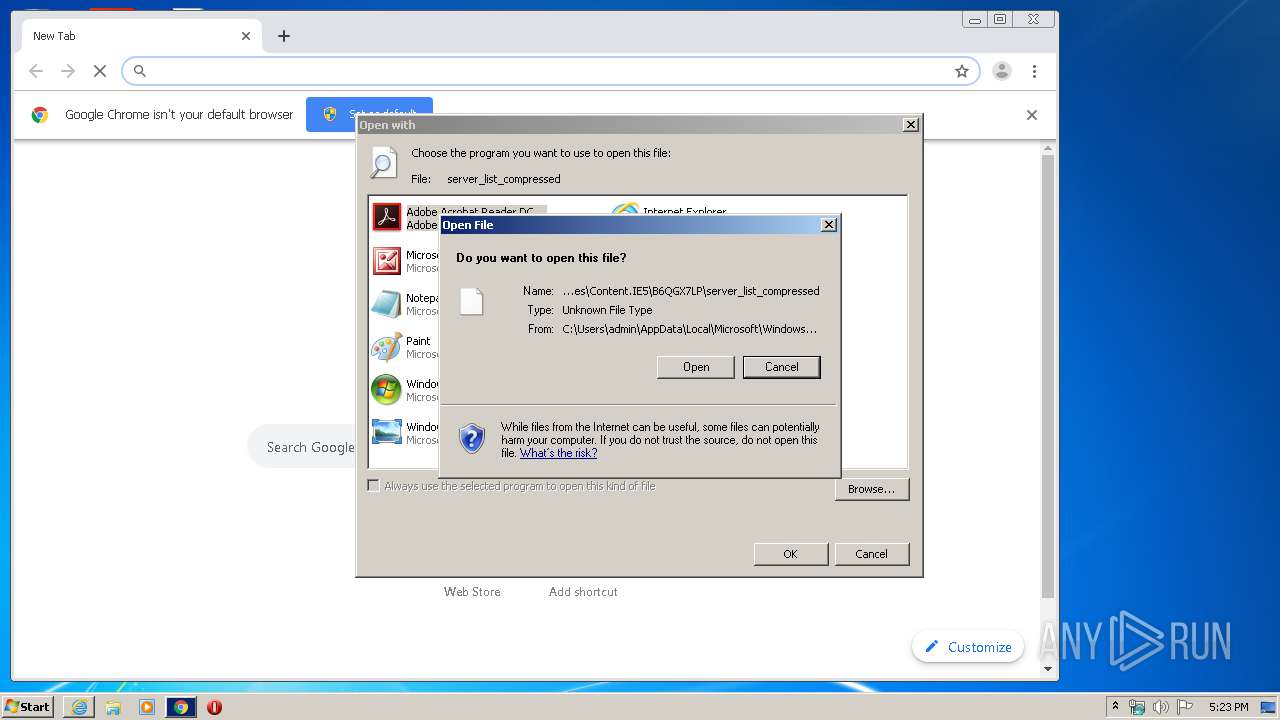The image size is (1280, 720).
Task: Open the Web Store shortcut
Action: pos(472,592)
